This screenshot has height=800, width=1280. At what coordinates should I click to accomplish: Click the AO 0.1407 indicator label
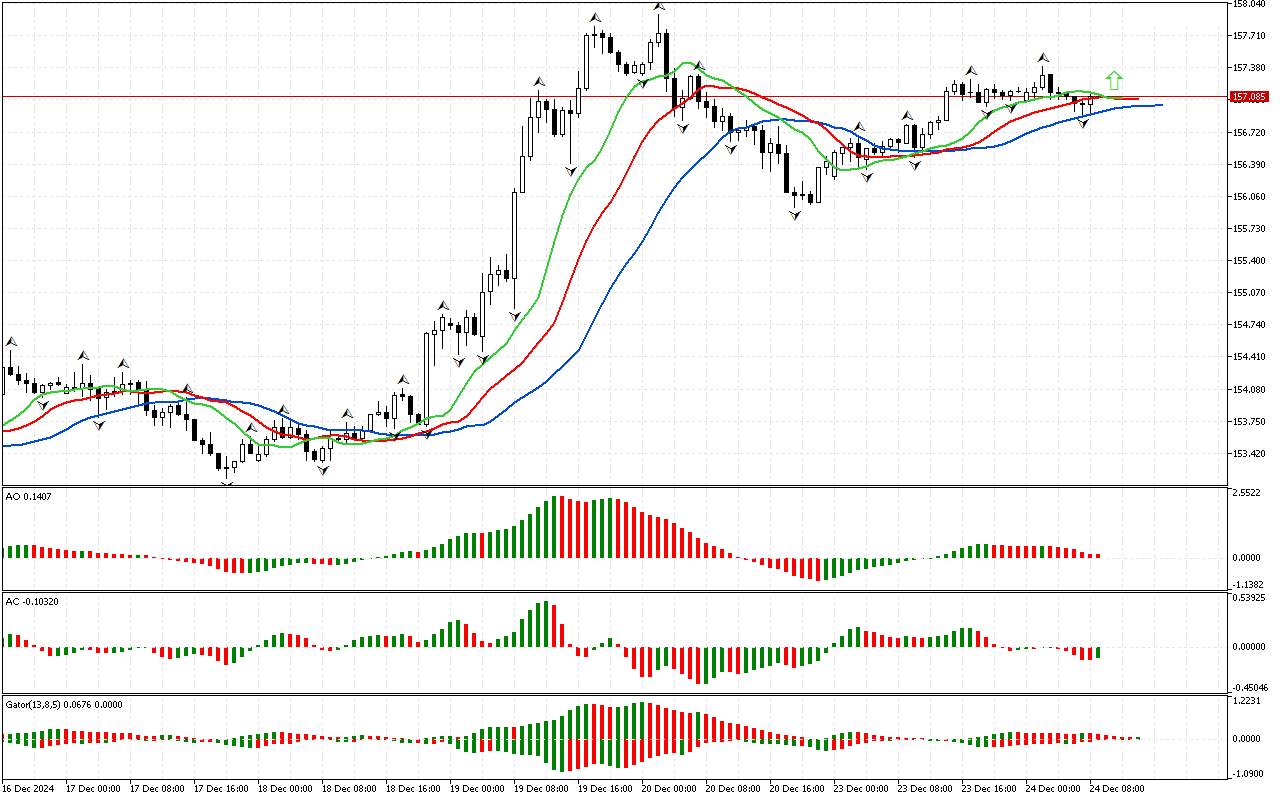click(x=28, y=495)
